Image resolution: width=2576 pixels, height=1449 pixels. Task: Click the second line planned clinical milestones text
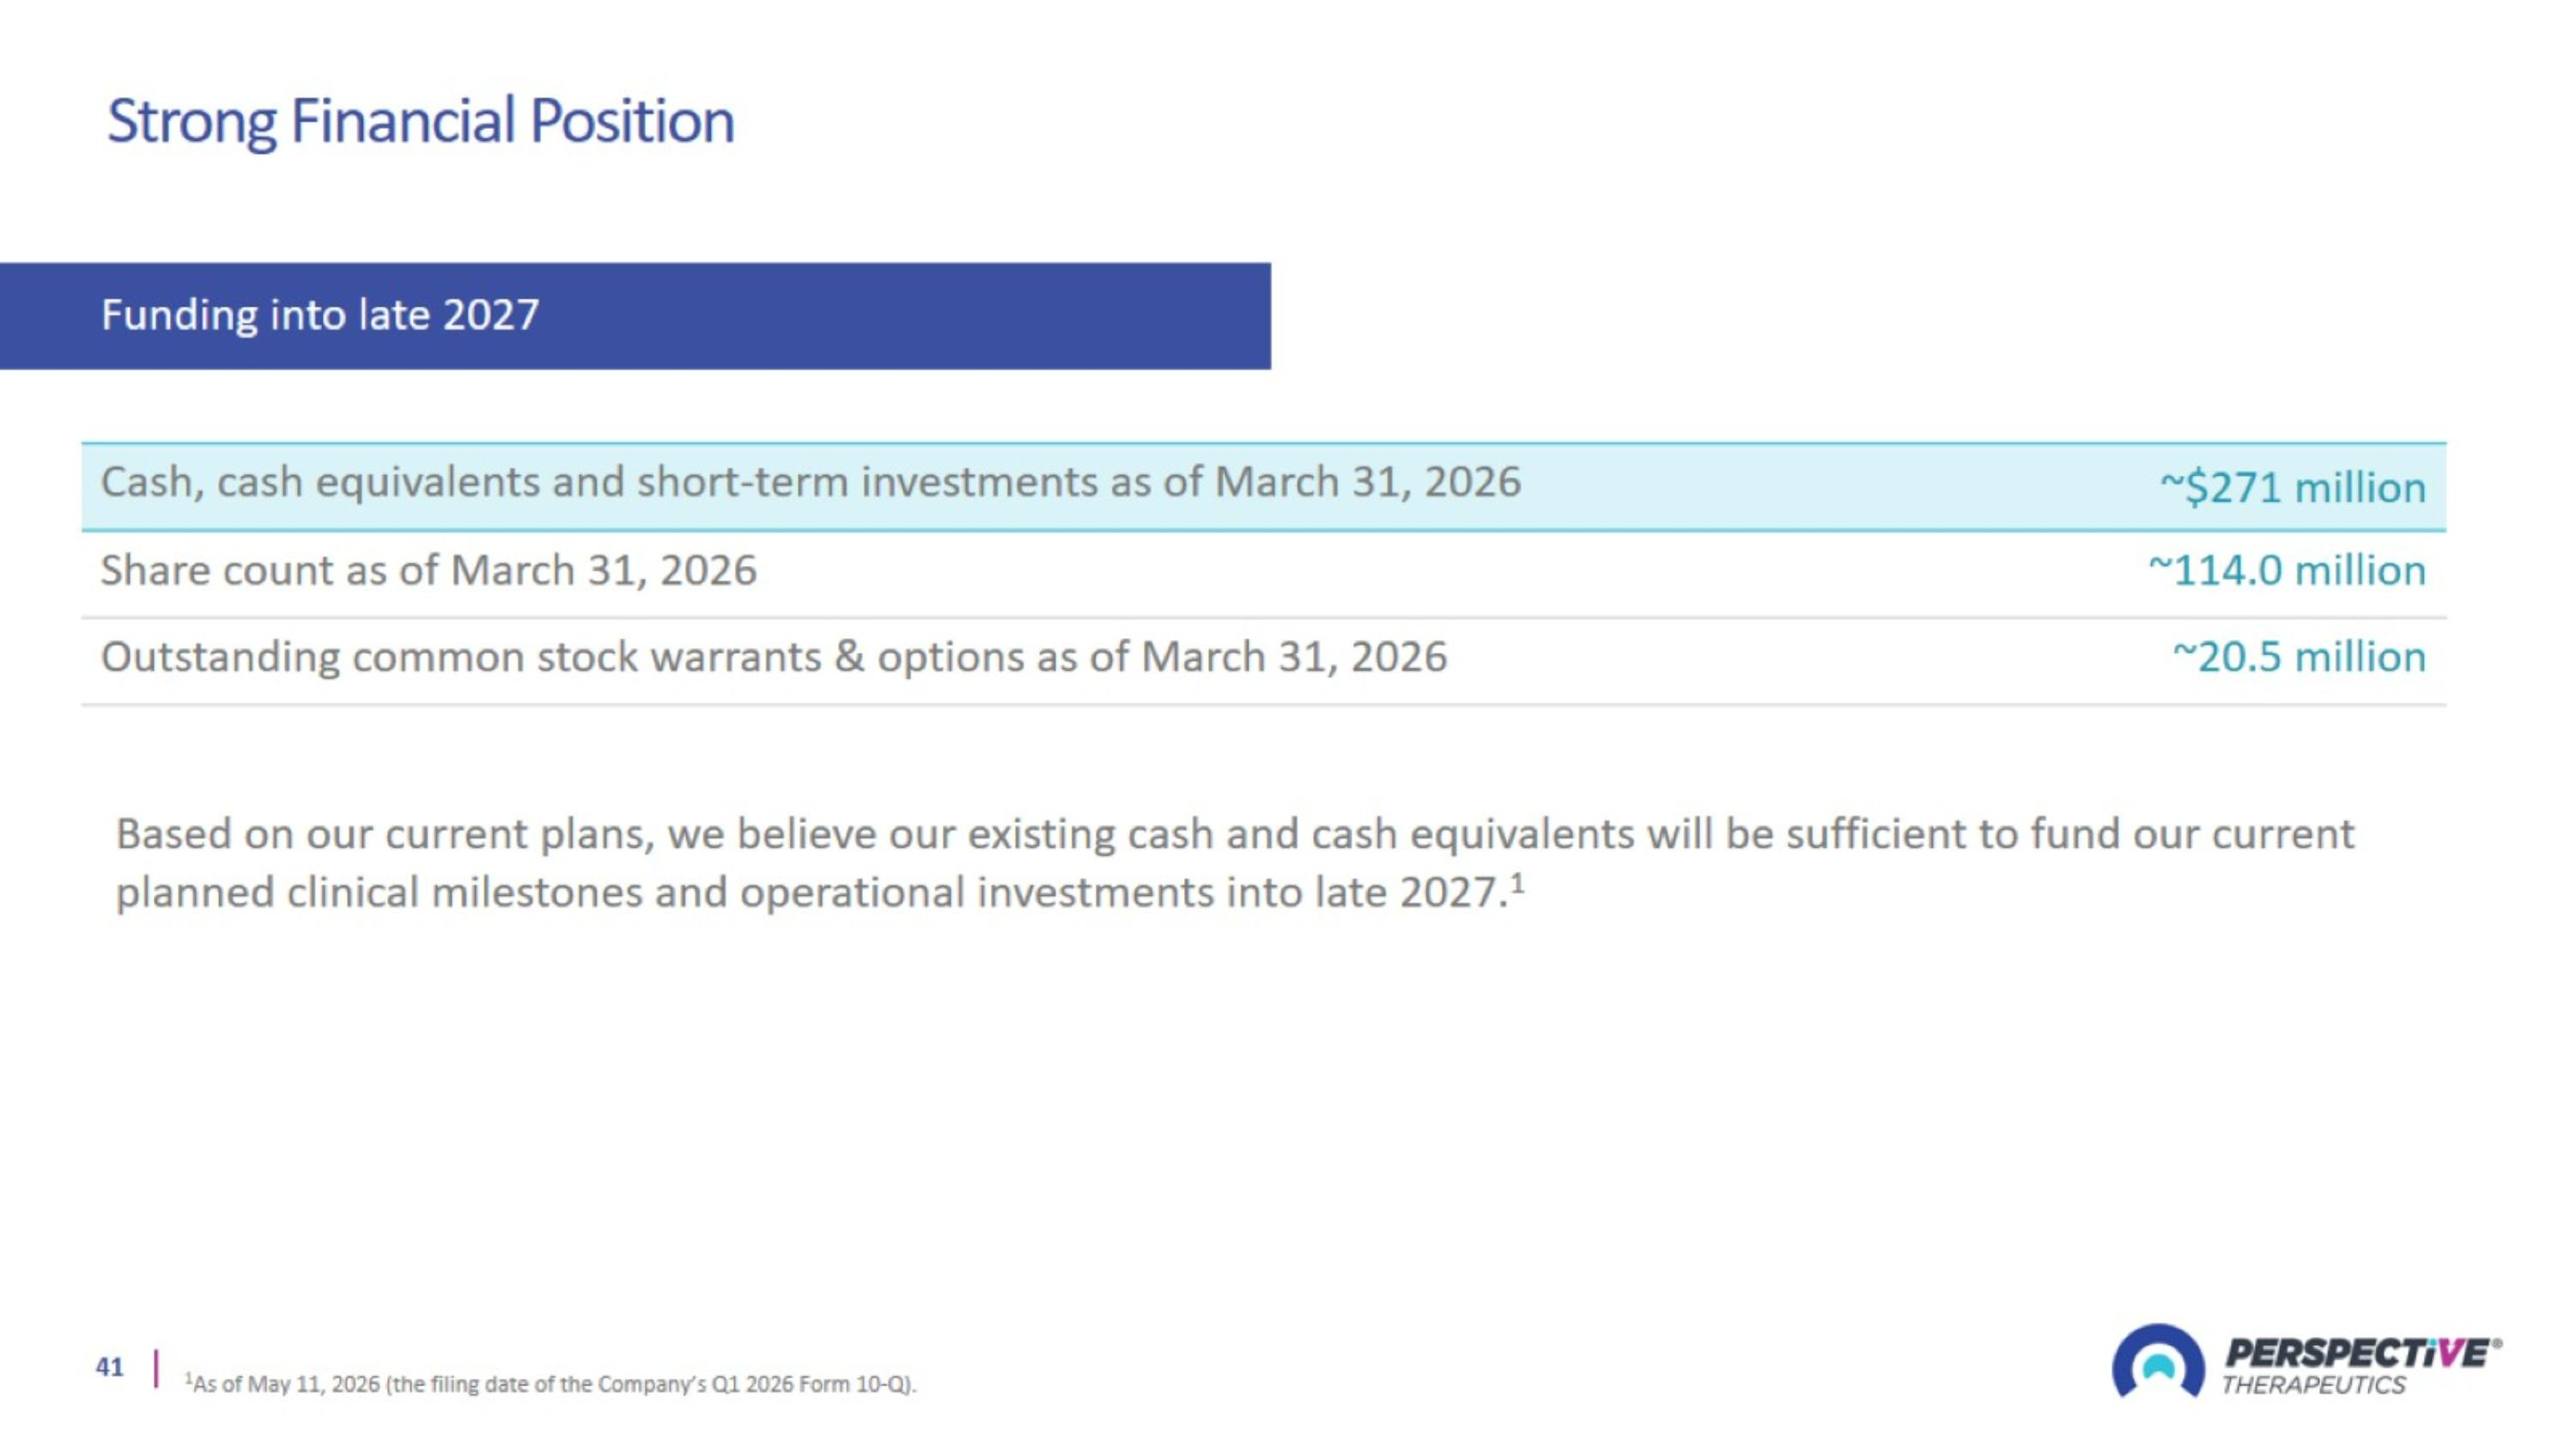tap(819, 892)
